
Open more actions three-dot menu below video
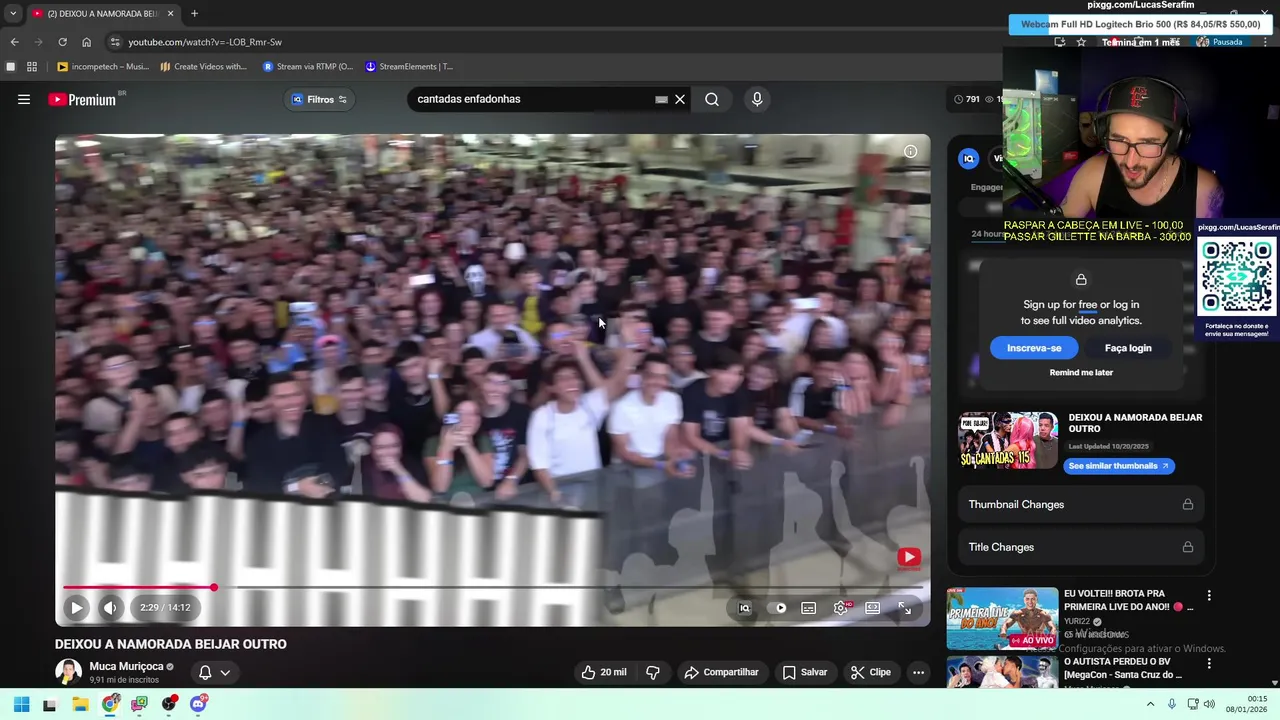tap(918, 672)
